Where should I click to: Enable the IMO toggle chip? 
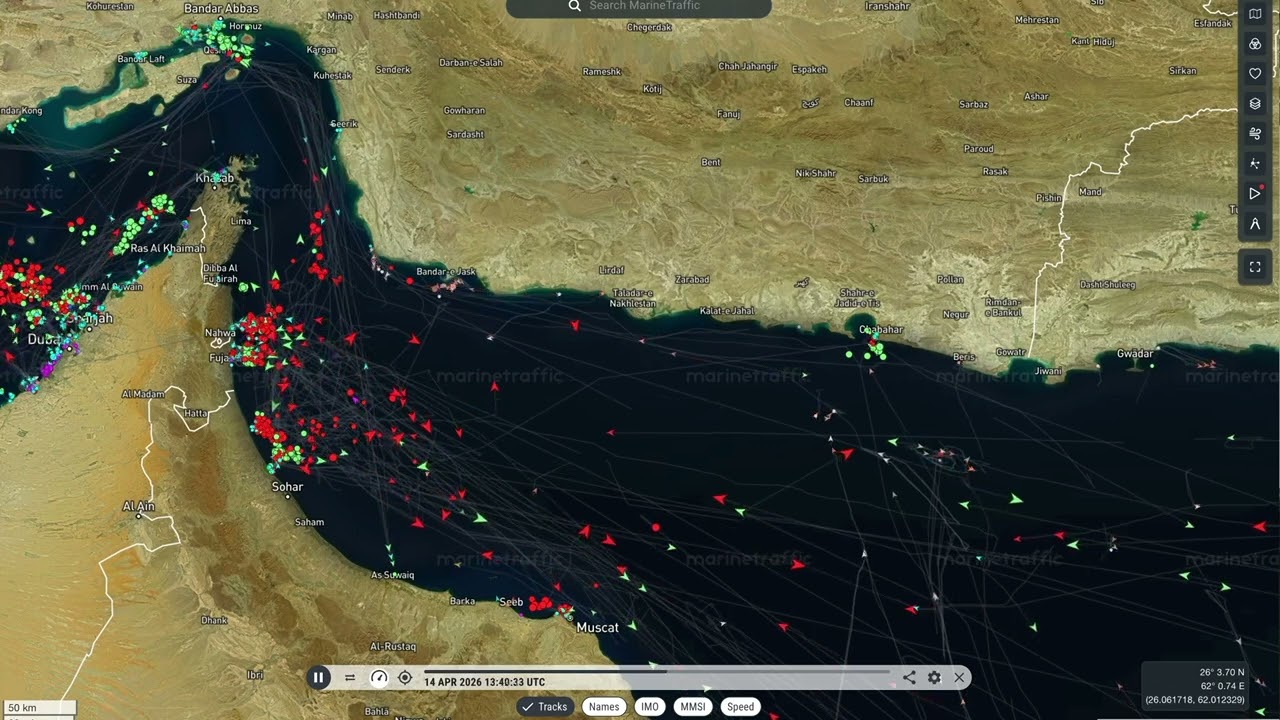click(x=650, y=706)
